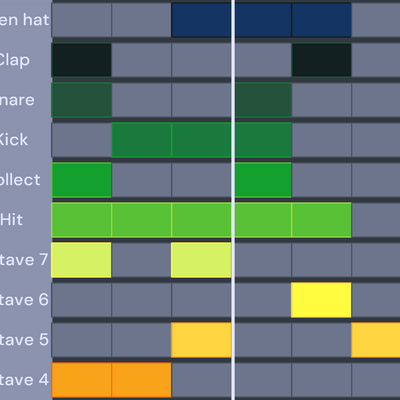Select the Octave 5 row label
Screen dimensions: 400x400
[24, 340]
